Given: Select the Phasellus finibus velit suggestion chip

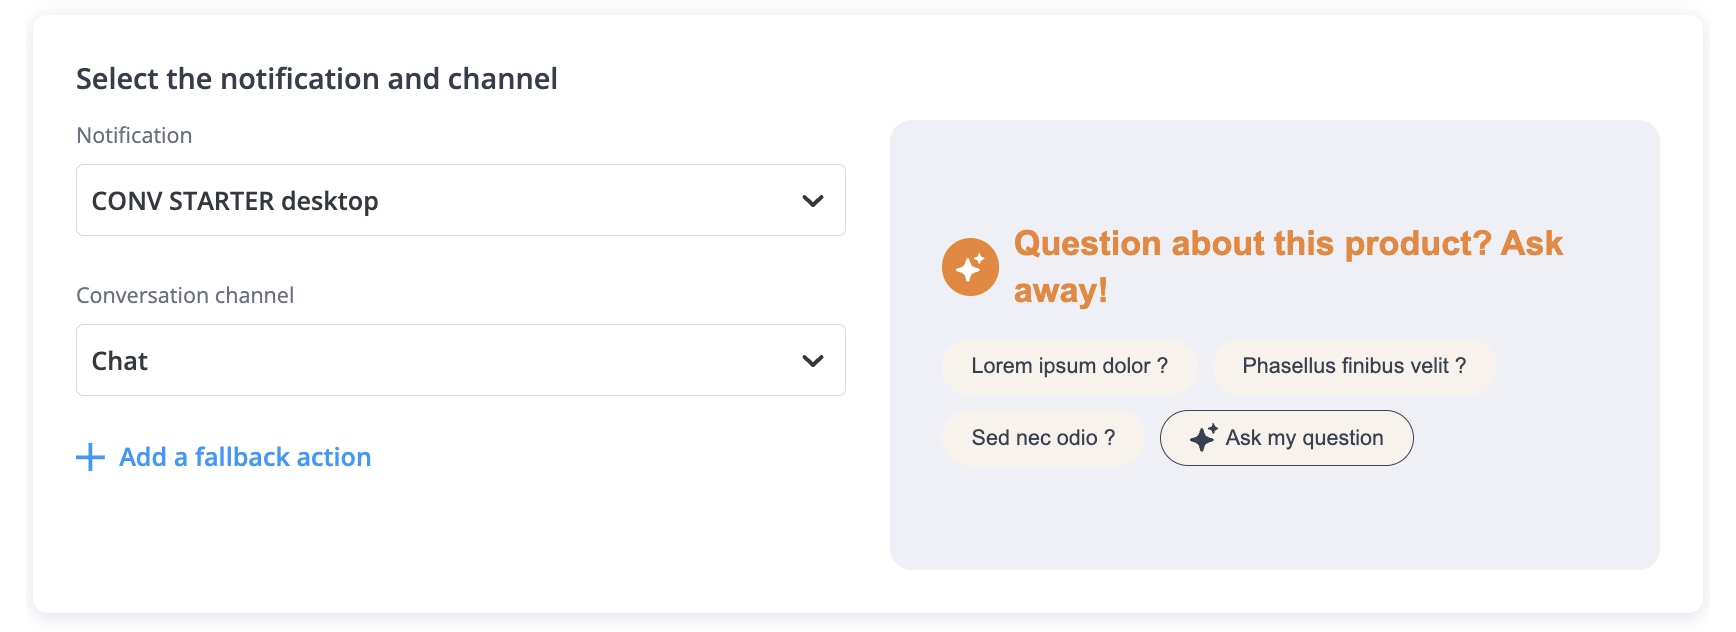Looking at the screenshot, I should tap(1354, 366).
